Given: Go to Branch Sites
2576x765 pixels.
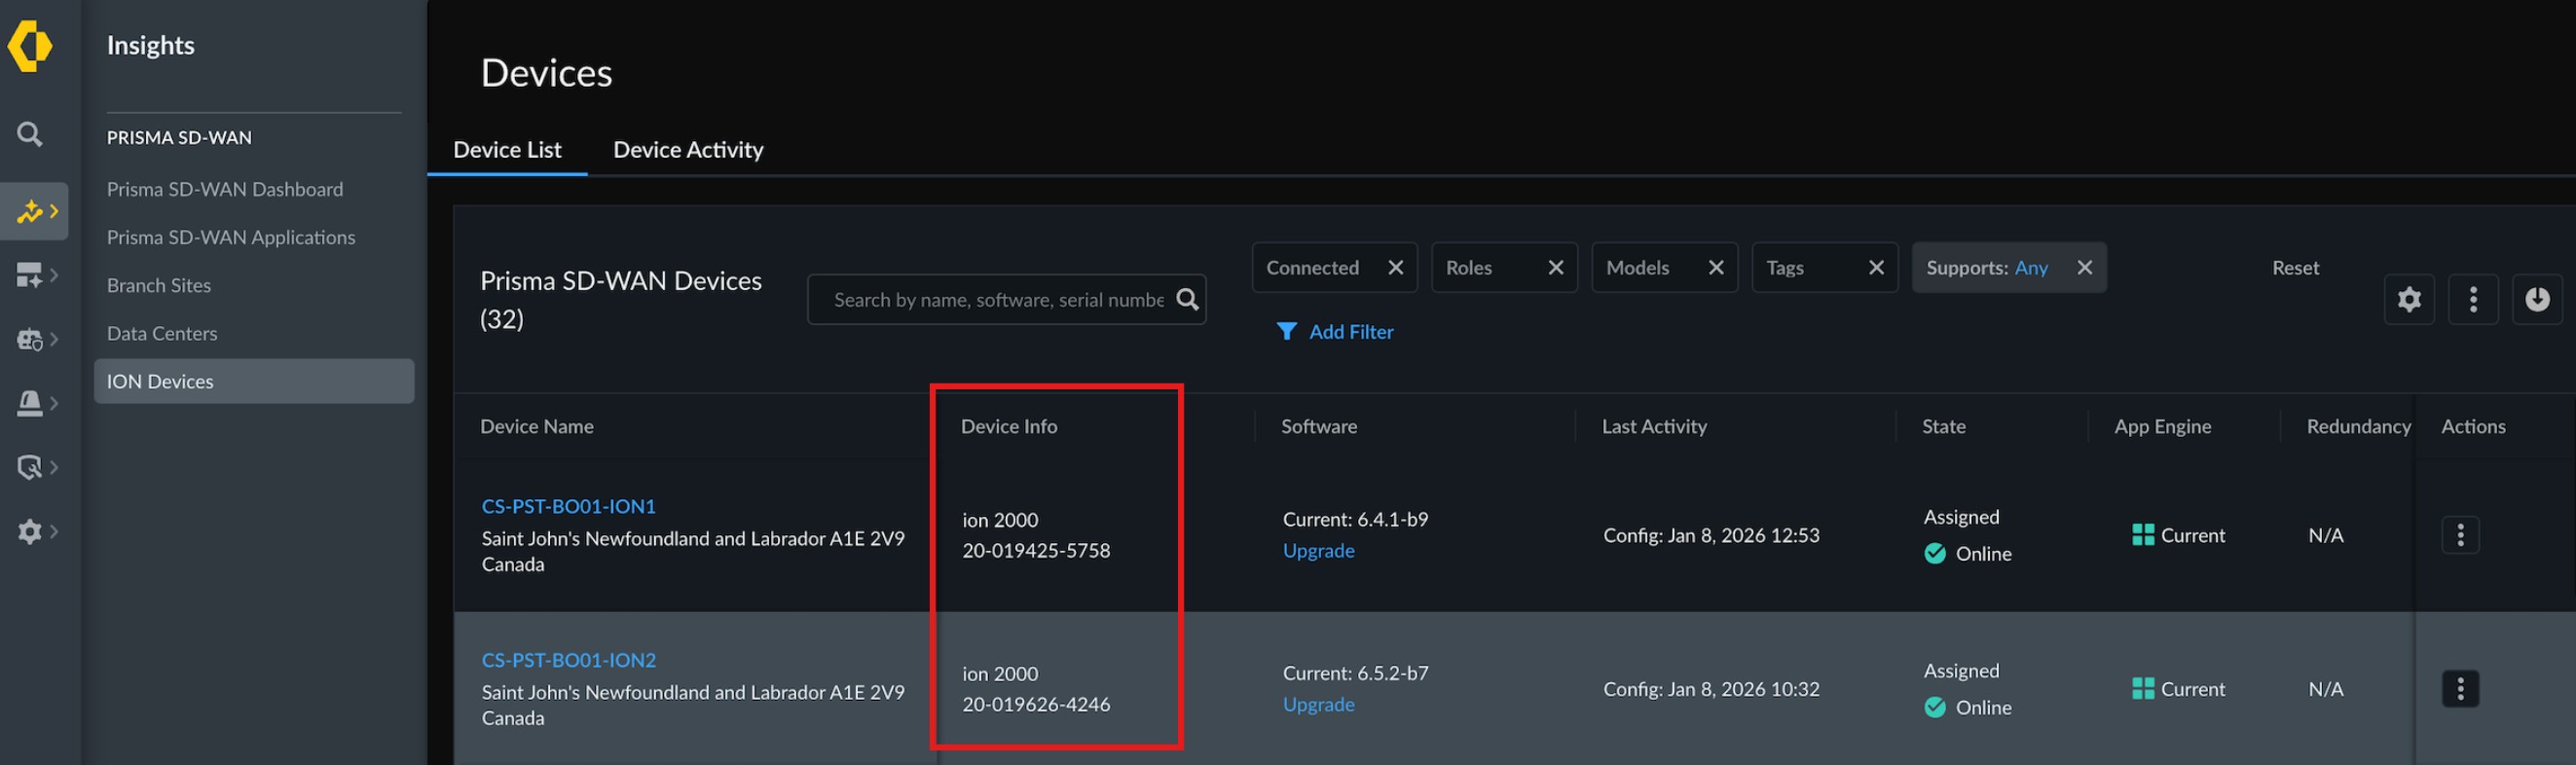Looking at the screenshot, I should pos(159,285).
